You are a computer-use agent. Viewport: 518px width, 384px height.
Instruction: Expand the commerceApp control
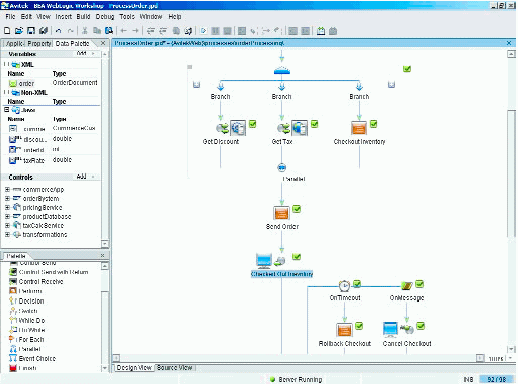pos(7,190)
